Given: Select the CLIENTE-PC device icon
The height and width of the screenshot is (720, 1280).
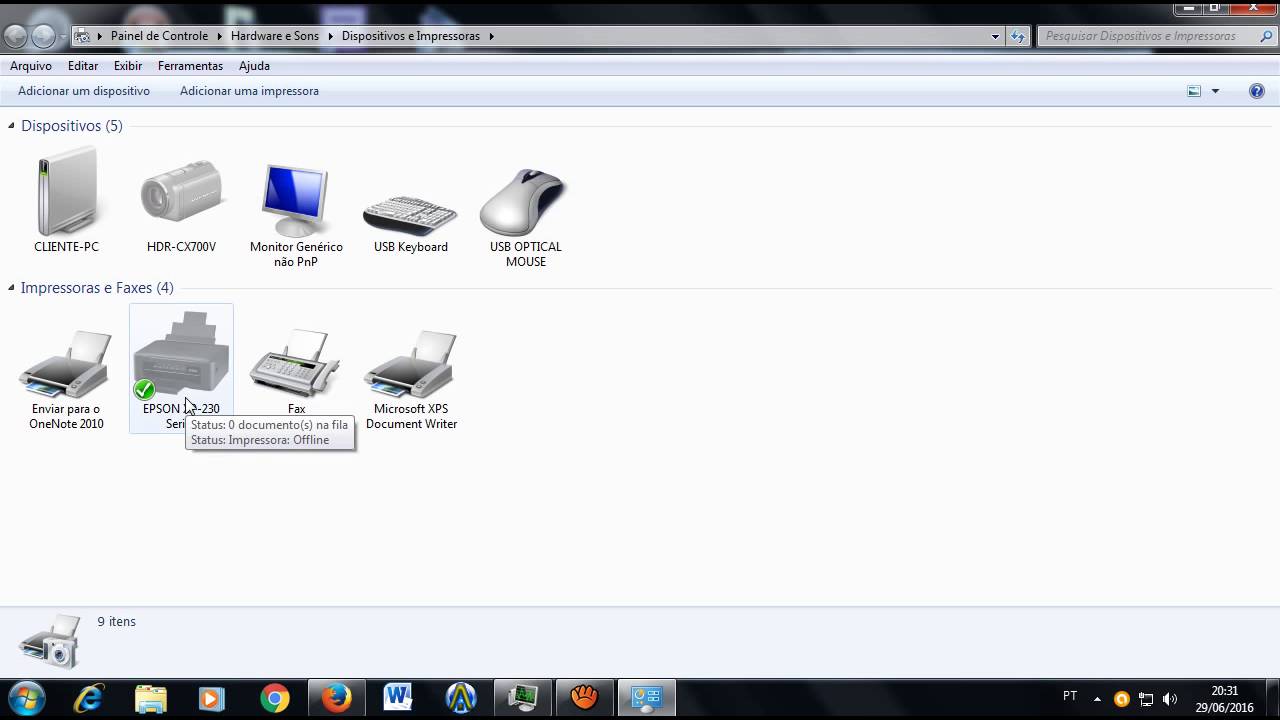Looking at the screenshot, I should (66, 192).
